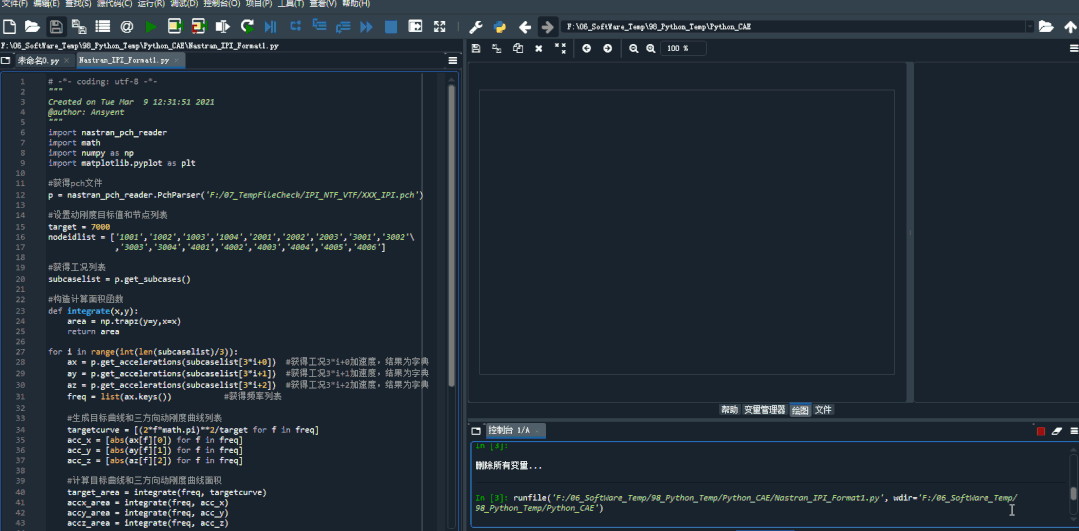Image resolution: width=1079 pixels, height=531 pixels.
Task: Run the current cell
Action: (x=175, y=27)
